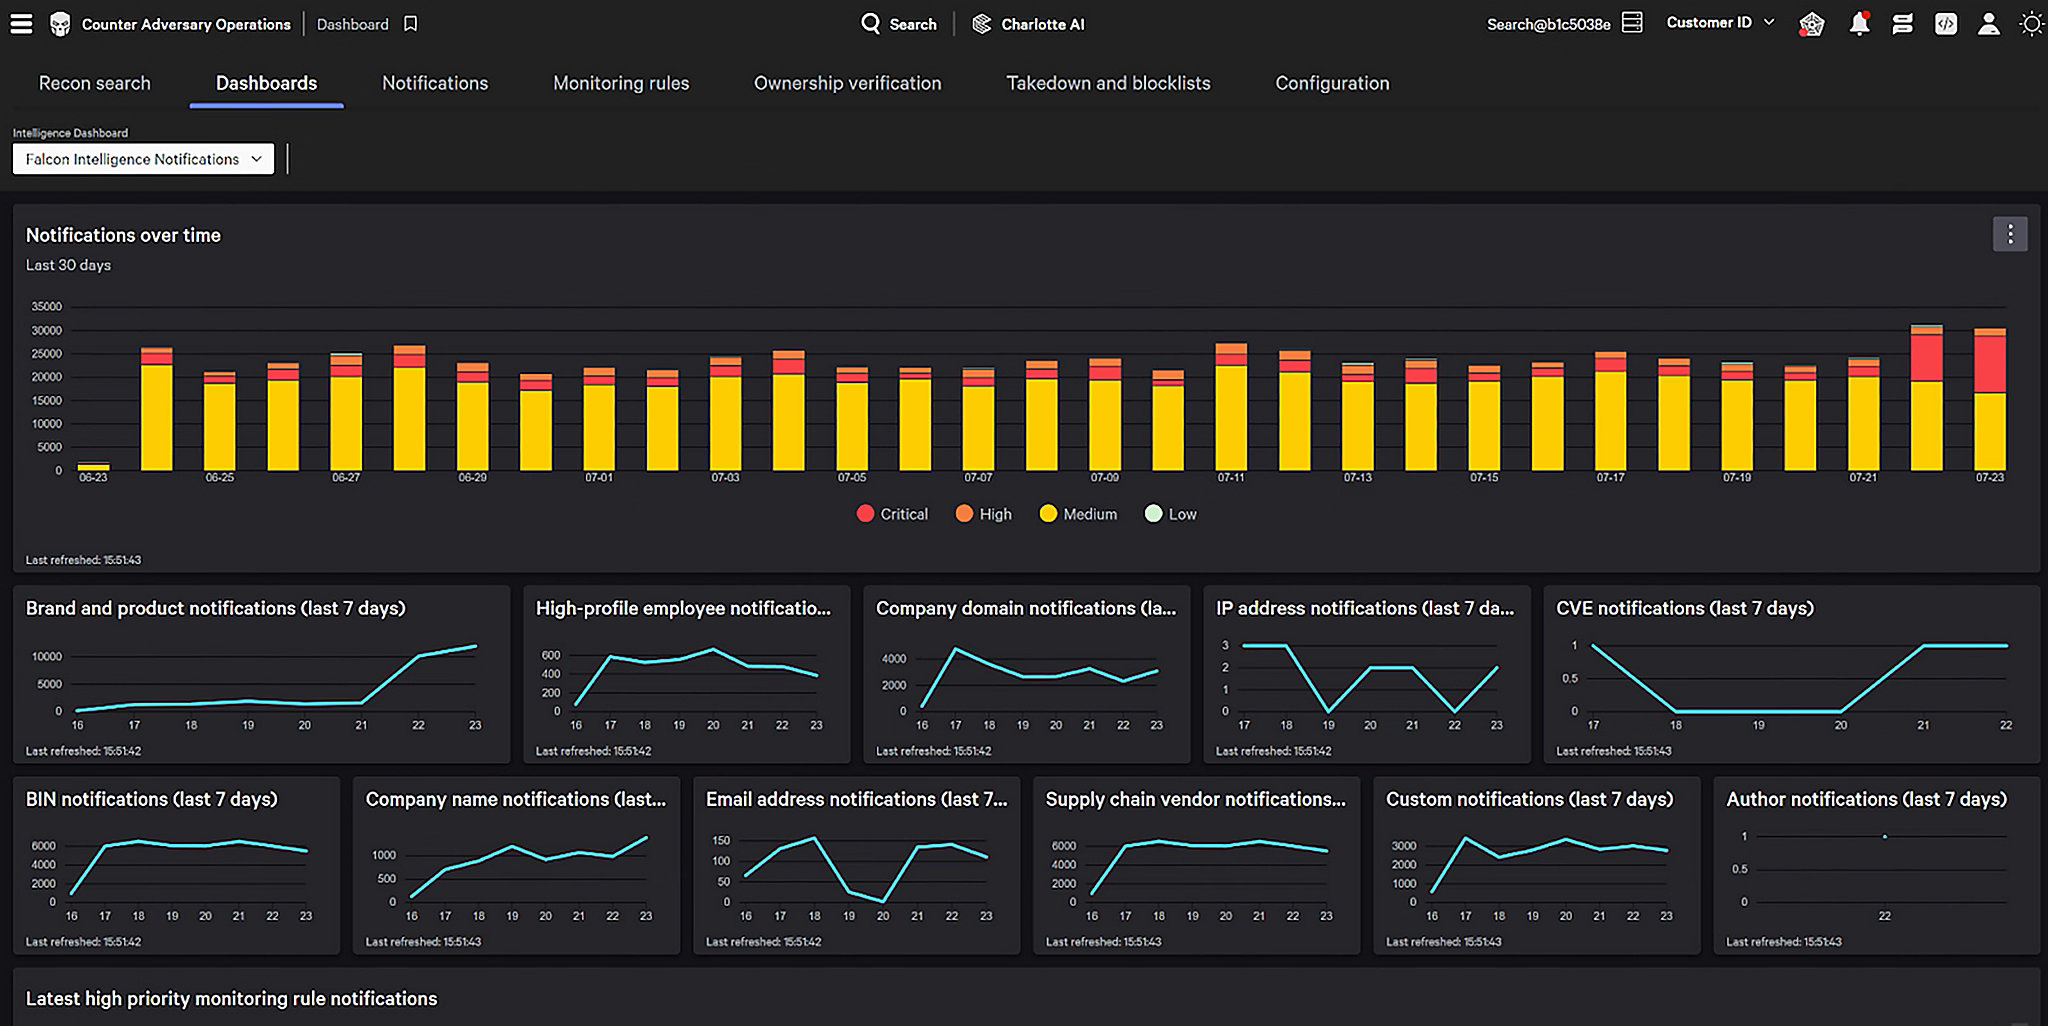The height and width of the screenshot is (1026, 2048).
Task: Click "Latest high priority monitoring rule notifications" heading
Action: coord(231,998)
